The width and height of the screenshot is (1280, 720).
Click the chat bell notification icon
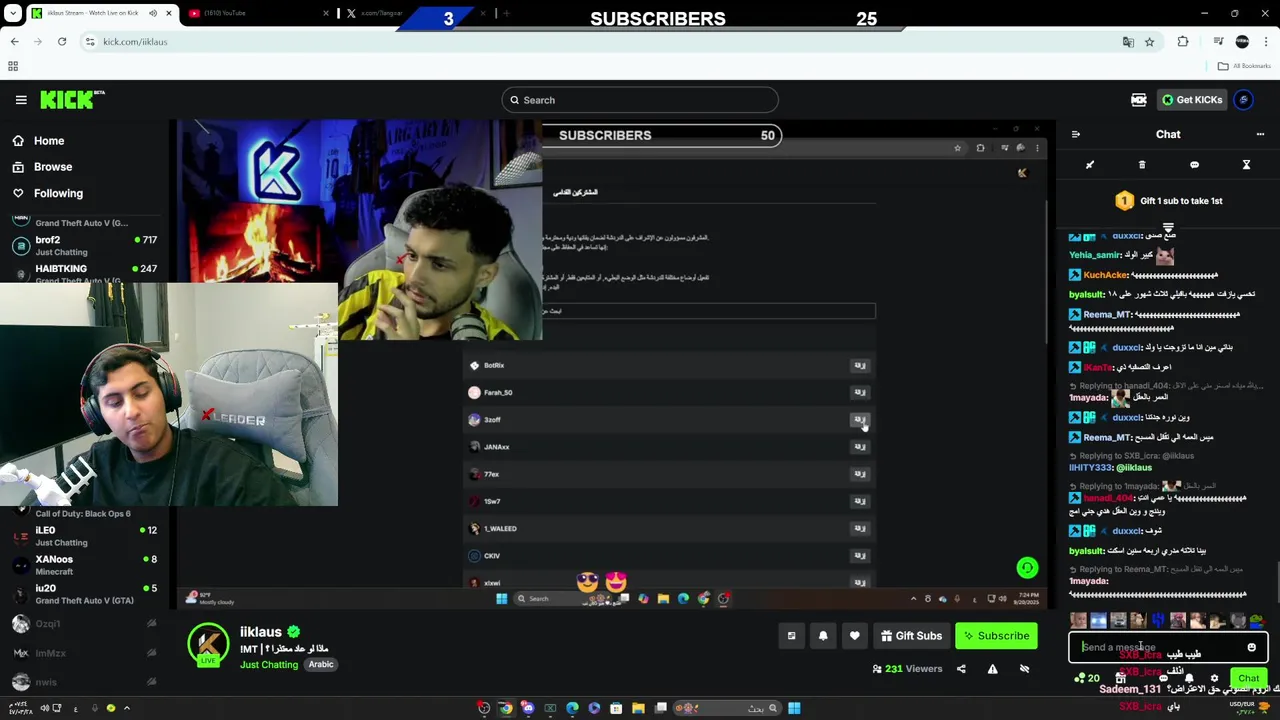click(1189, 678)
